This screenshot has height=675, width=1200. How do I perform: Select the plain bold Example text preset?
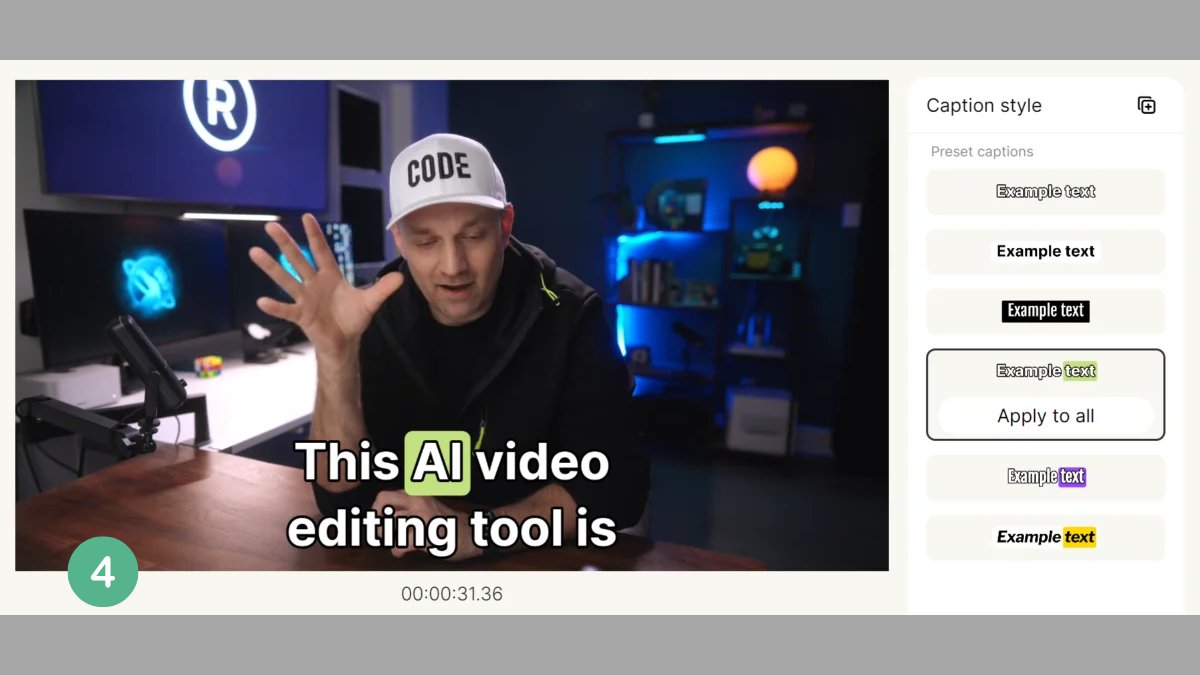1045,251
